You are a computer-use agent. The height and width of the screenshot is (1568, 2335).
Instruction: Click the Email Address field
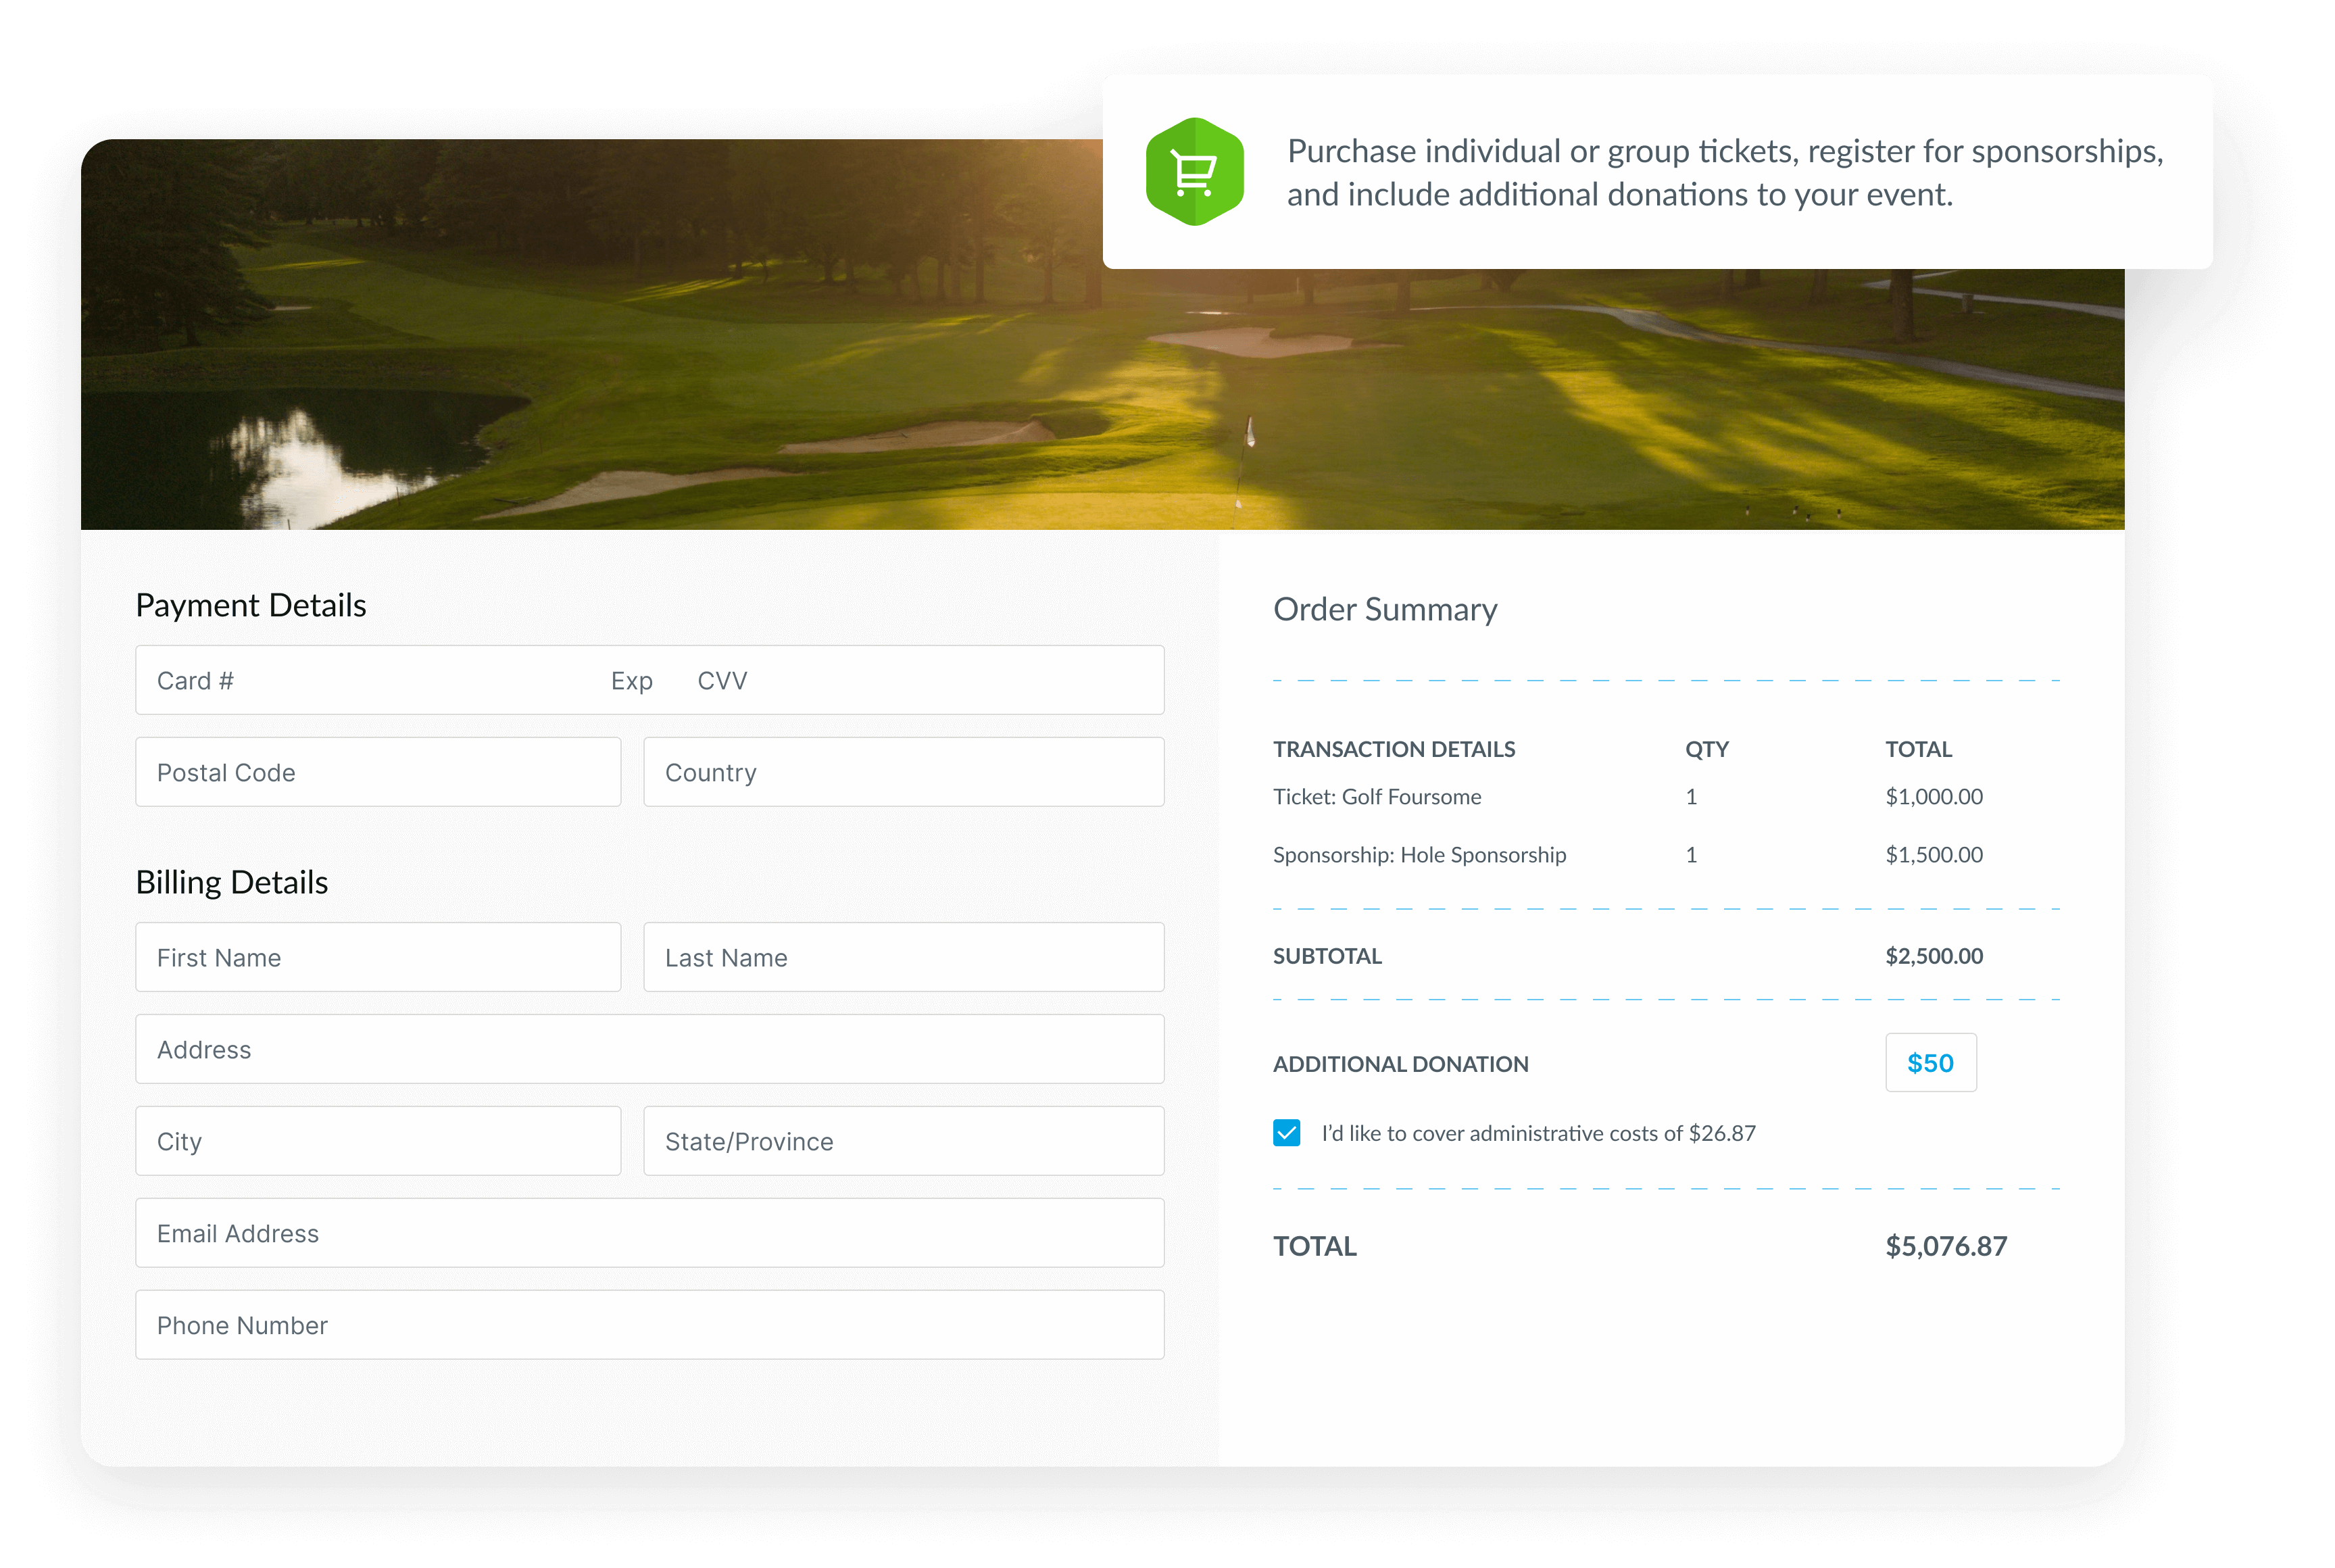[649, 1233]
